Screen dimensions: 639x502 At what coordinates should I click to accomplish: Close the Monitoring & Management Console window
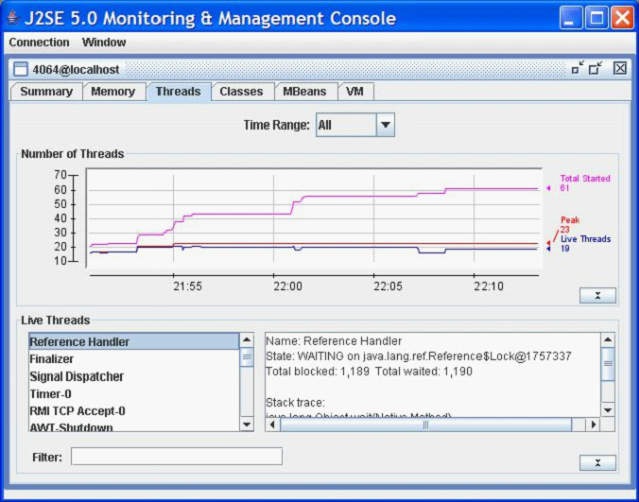tap(623, 18)
